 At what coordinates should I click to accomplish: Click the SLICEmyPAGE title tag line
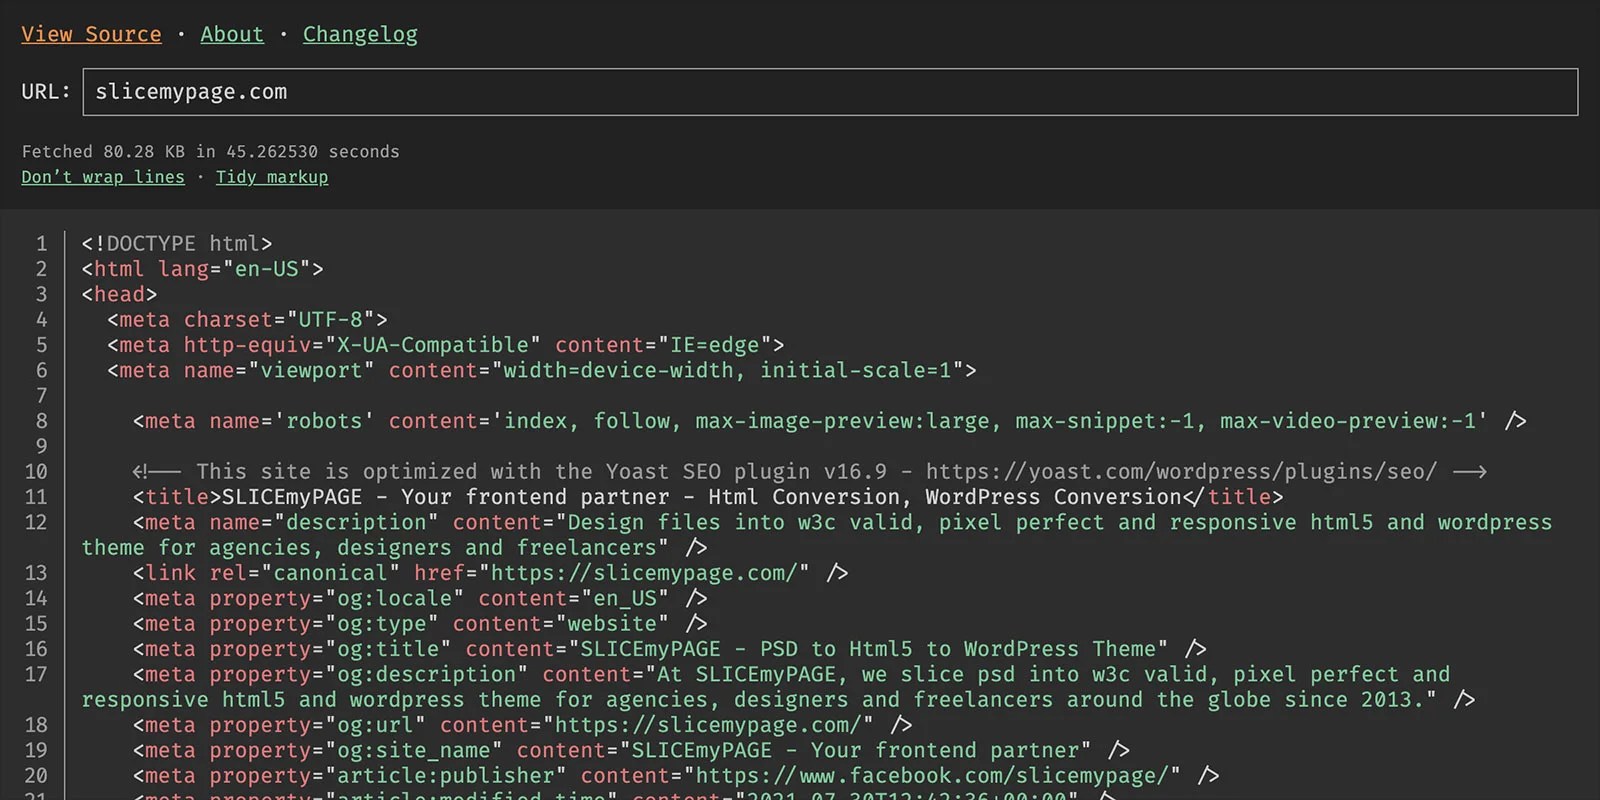[x=708, y=497]
